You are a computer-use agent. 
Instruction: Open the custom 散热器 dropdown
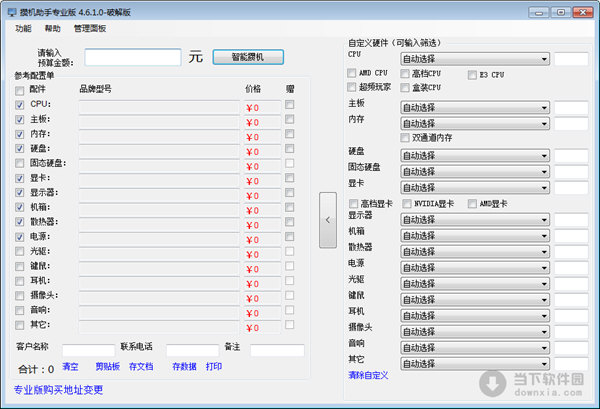475,252
